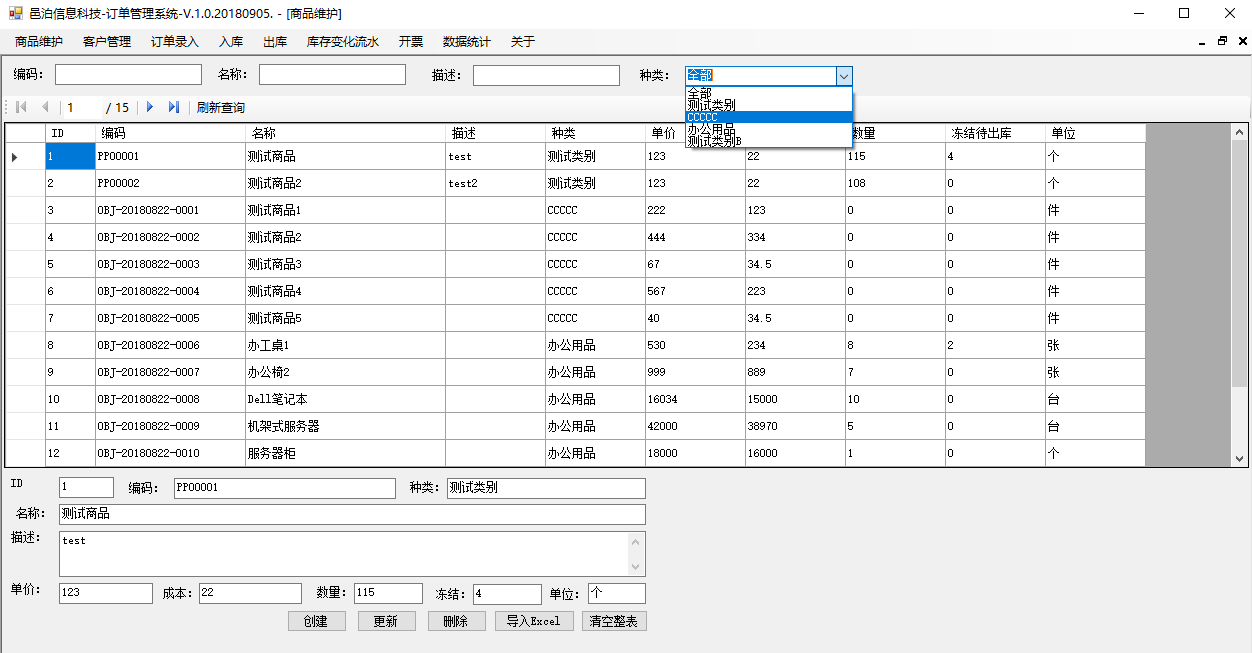Viewport: 1252px width, 653px height.
Task: Sort by the 编码 column header
Action: coord(170,133)
